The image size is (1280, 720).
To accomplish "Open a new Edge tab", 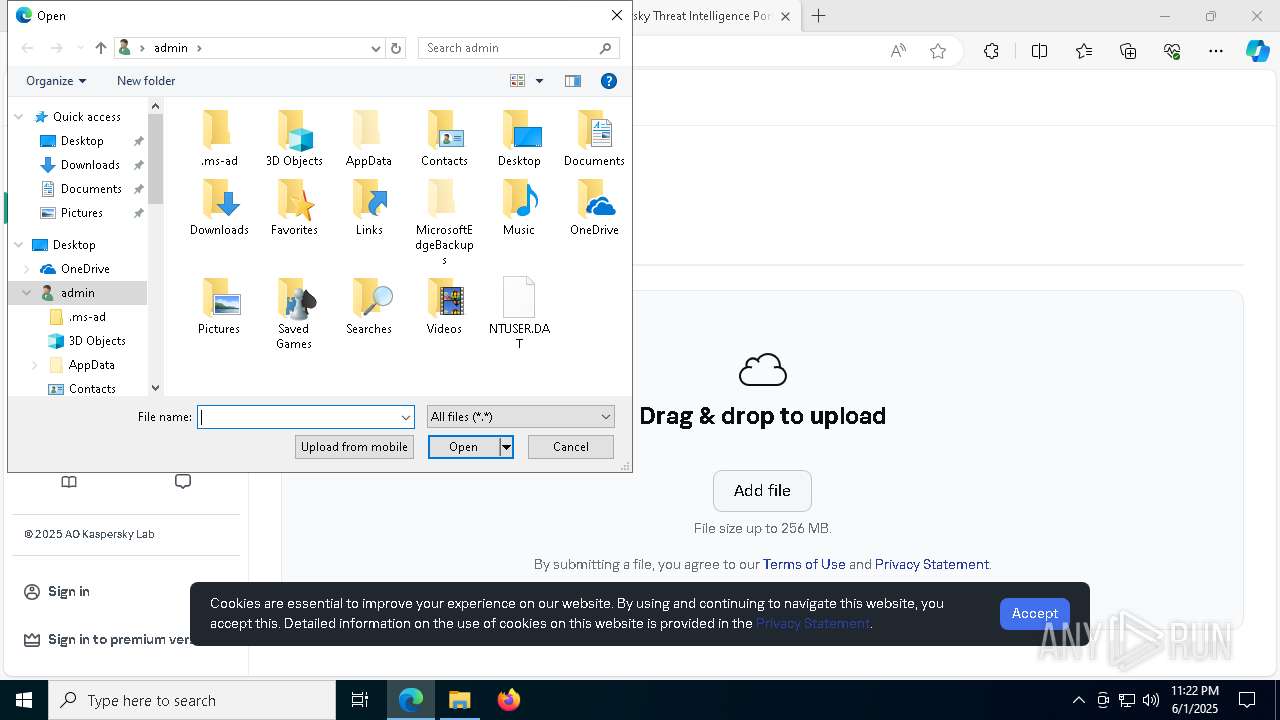I will point(818,16).
